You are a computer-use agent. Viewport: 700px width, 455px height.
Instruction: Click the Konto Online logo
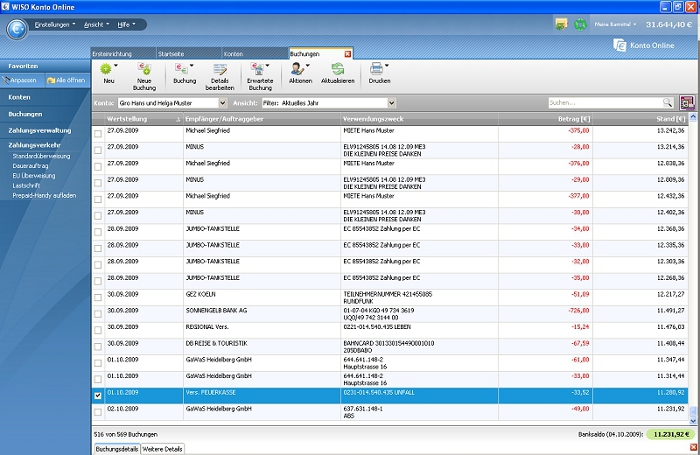click(644, 45)
